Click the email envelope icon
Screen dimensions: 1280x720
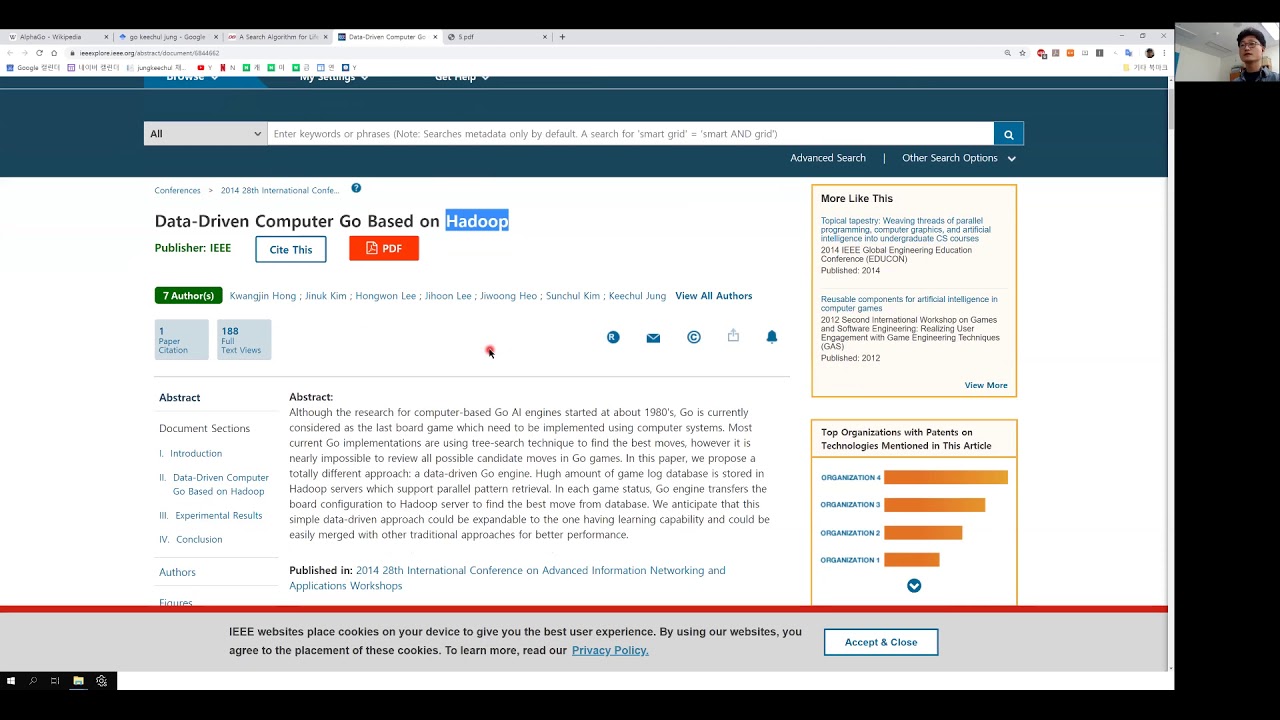pos(653,338)
